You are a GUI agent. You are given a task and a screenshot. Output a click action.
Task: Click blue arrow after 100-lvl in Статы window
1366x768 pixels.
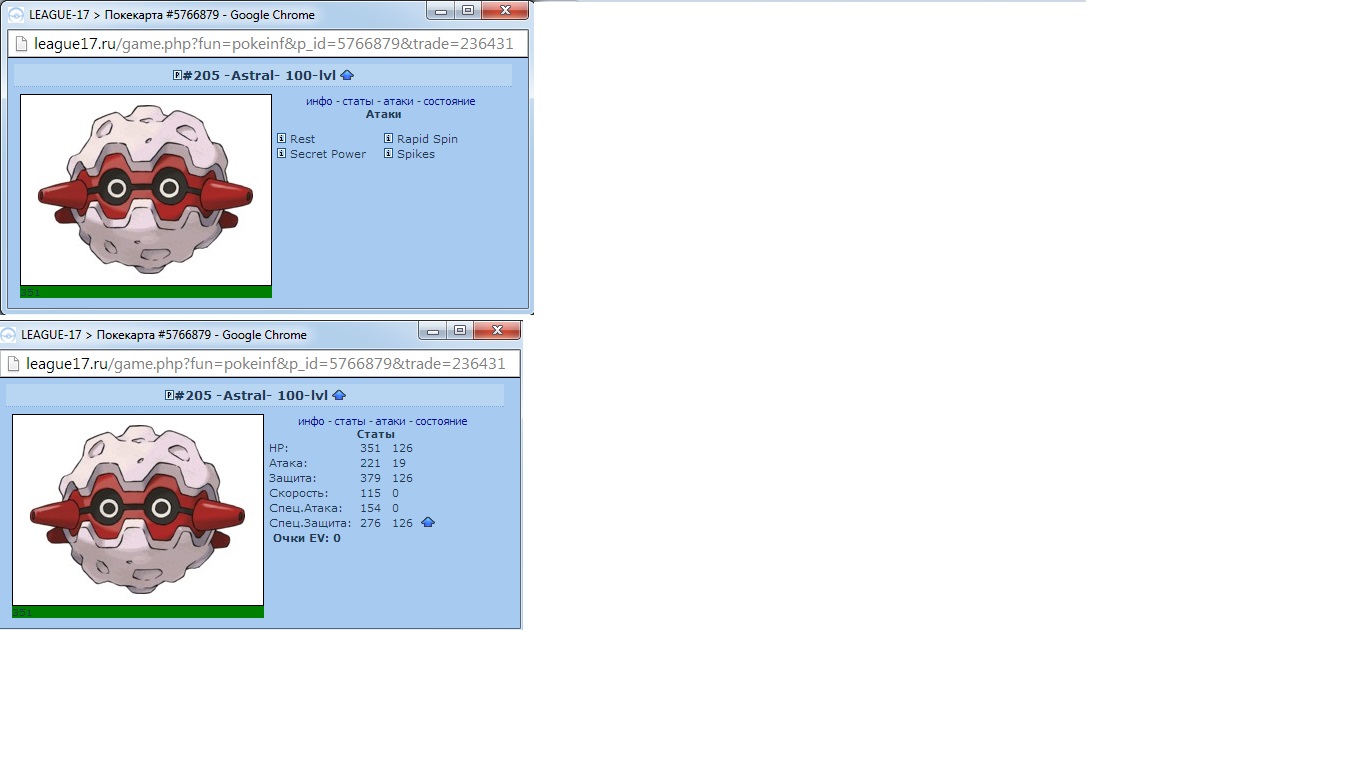coord(339,395)
